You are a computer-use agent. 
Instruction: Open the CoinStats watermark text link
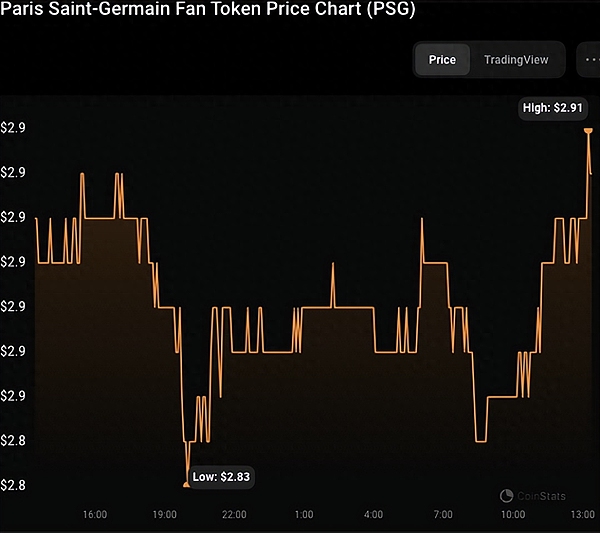[541, 495]
